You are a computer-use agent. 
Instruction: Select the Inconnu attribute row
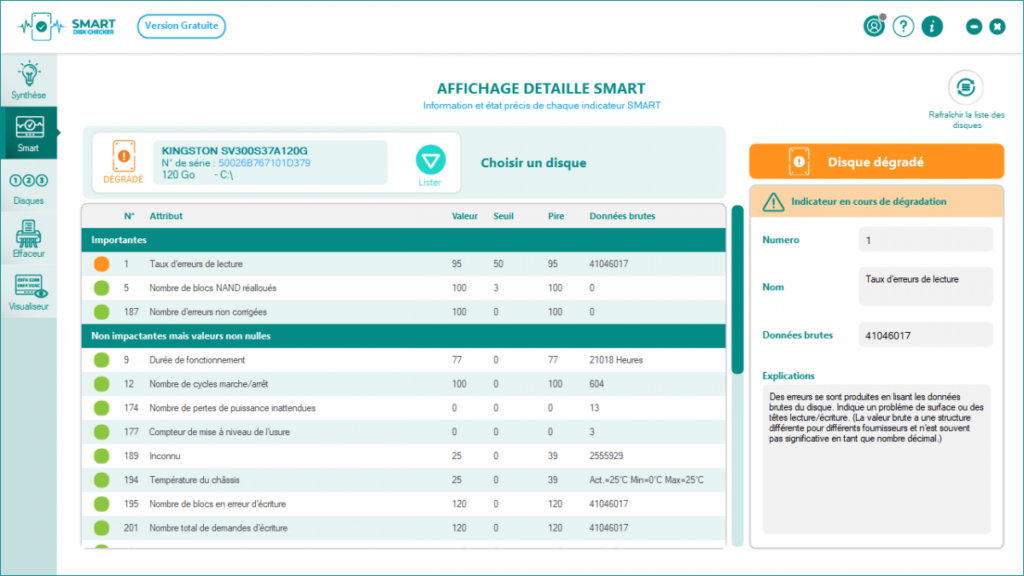coord(404,456)
